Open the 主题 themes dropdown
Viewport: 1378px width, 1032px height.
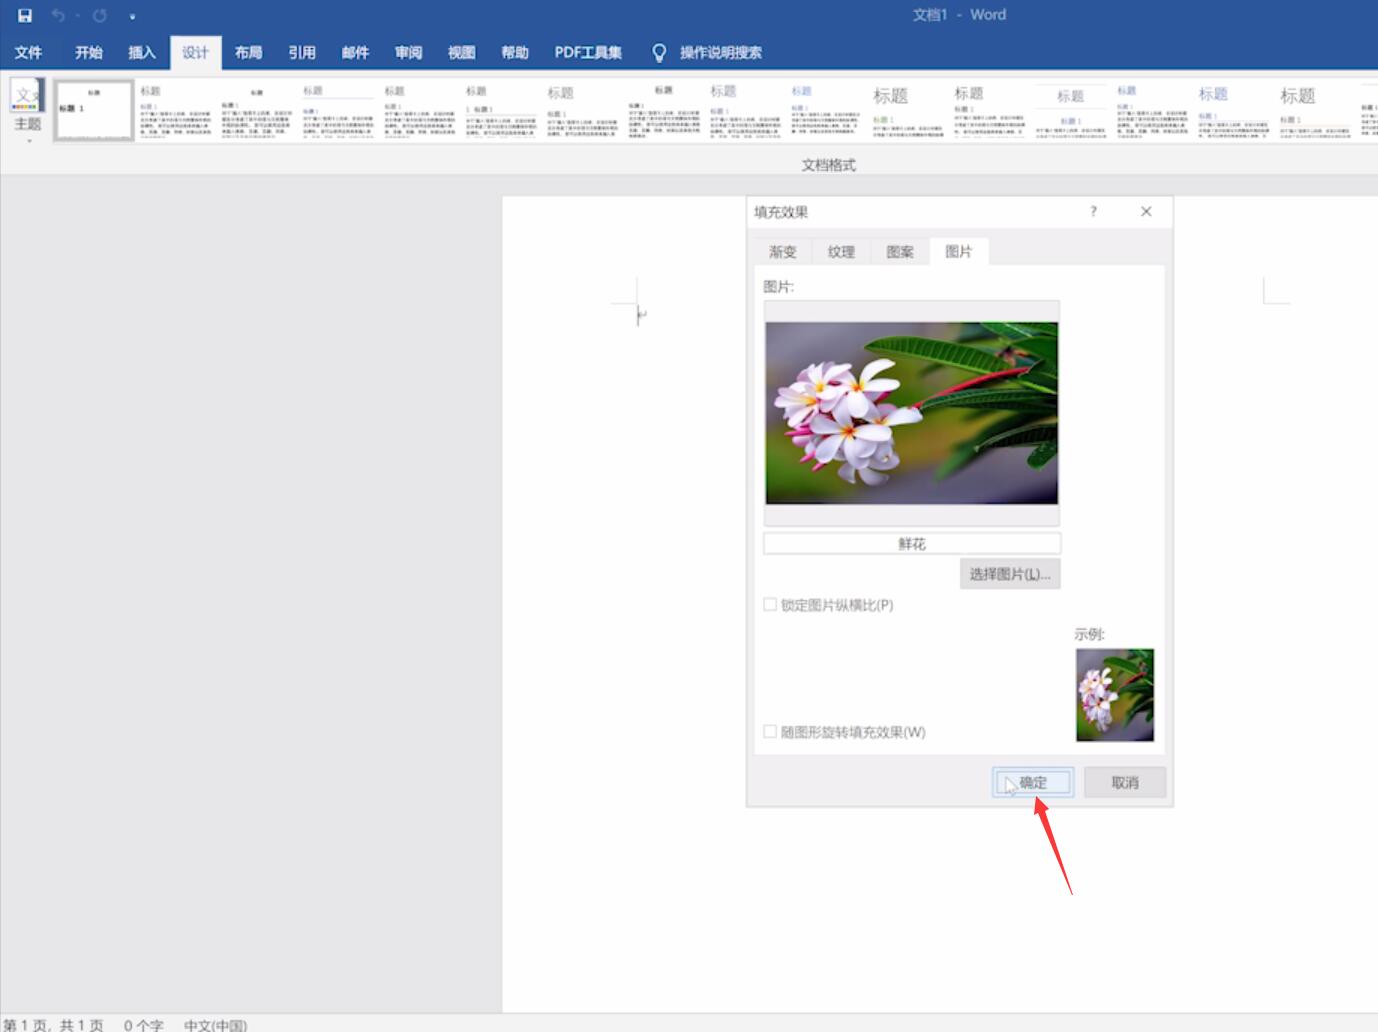28,110
